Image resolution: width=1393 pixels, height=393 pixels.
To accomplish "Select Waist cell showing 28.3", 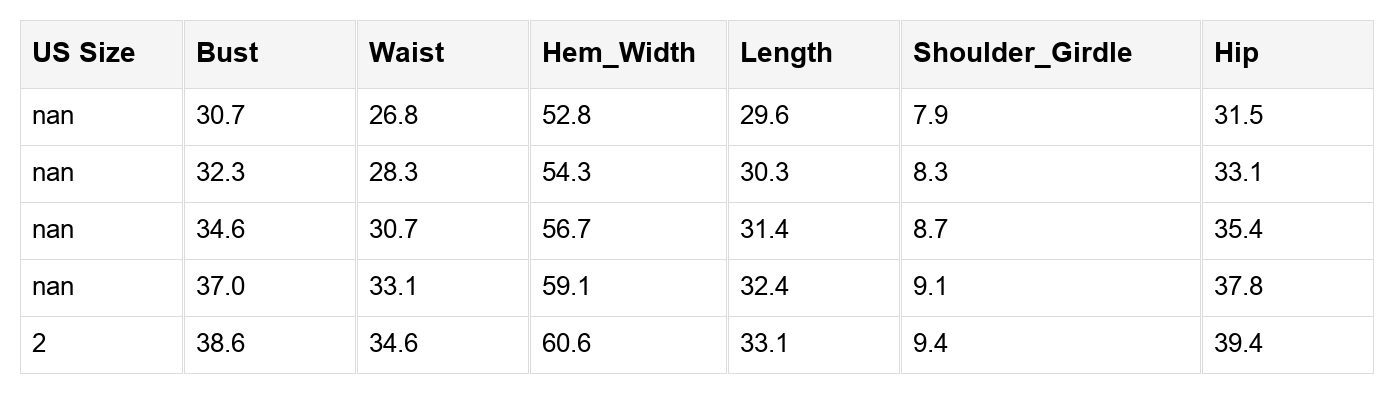I will click(443, 174).
